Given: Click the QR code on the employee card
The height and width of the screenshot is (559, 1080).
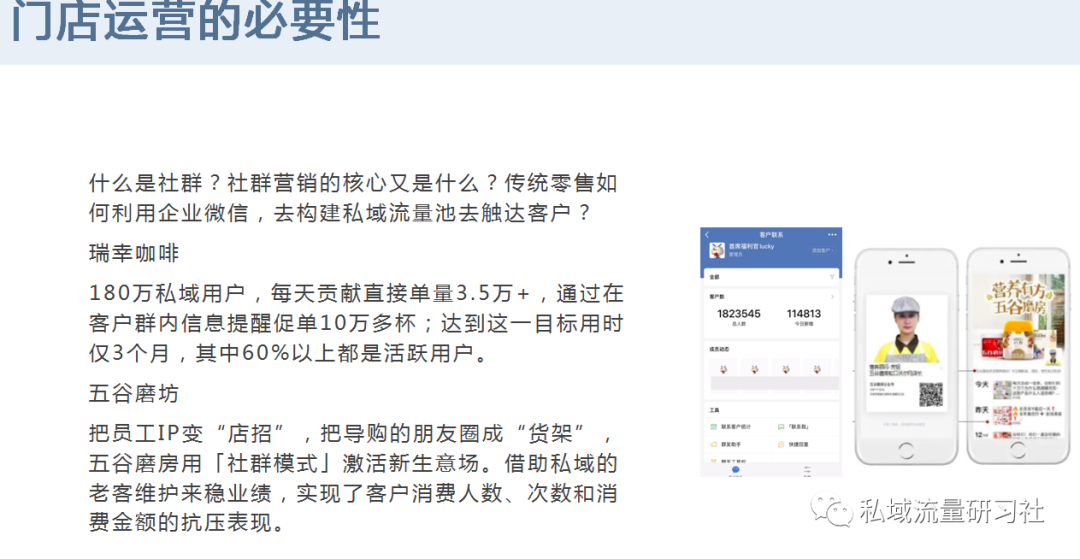Looking at the screenshot, I should [x=931, y=394].
